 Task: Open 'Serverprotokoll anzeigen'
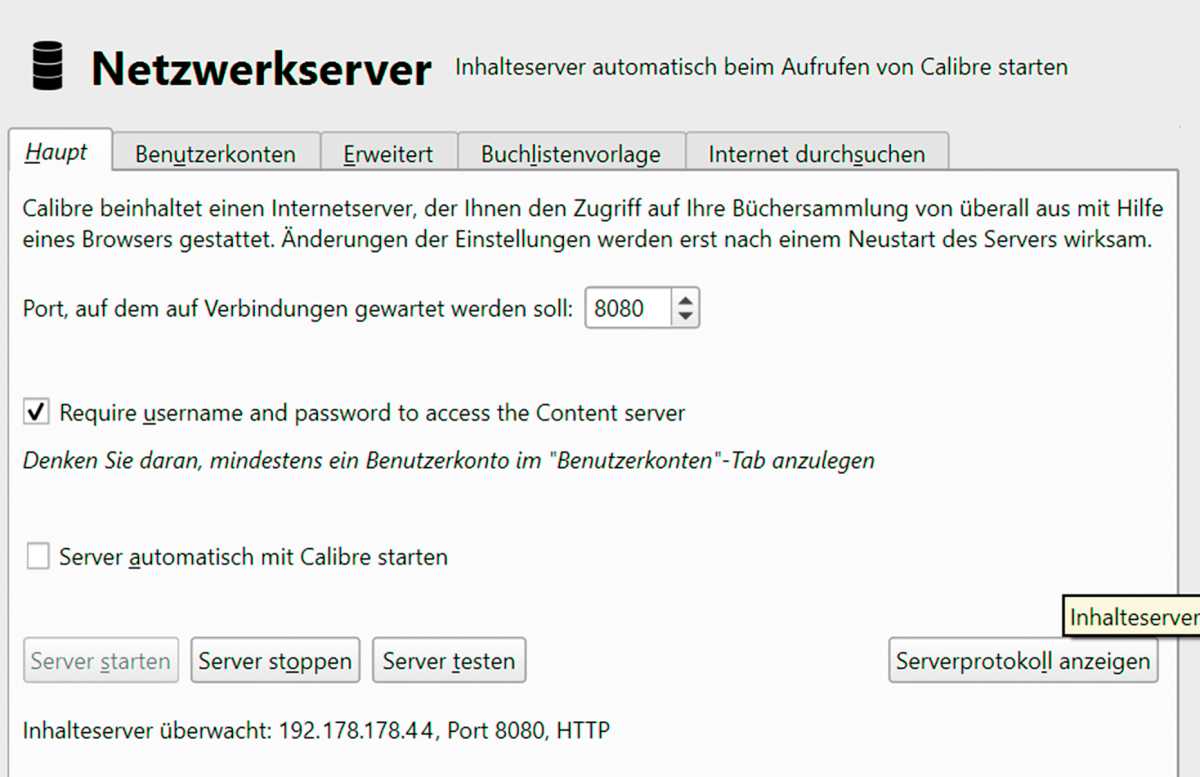(1023, 660)
